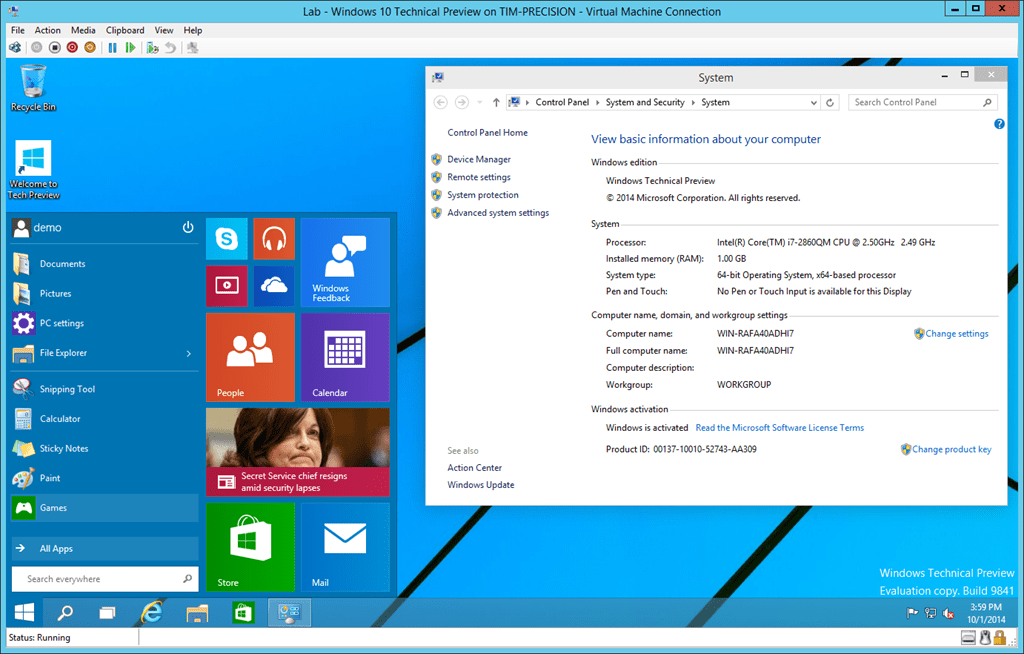Click the Search Control Panel field
Screen dimensions: 1024x654
(x=923, y=103)
